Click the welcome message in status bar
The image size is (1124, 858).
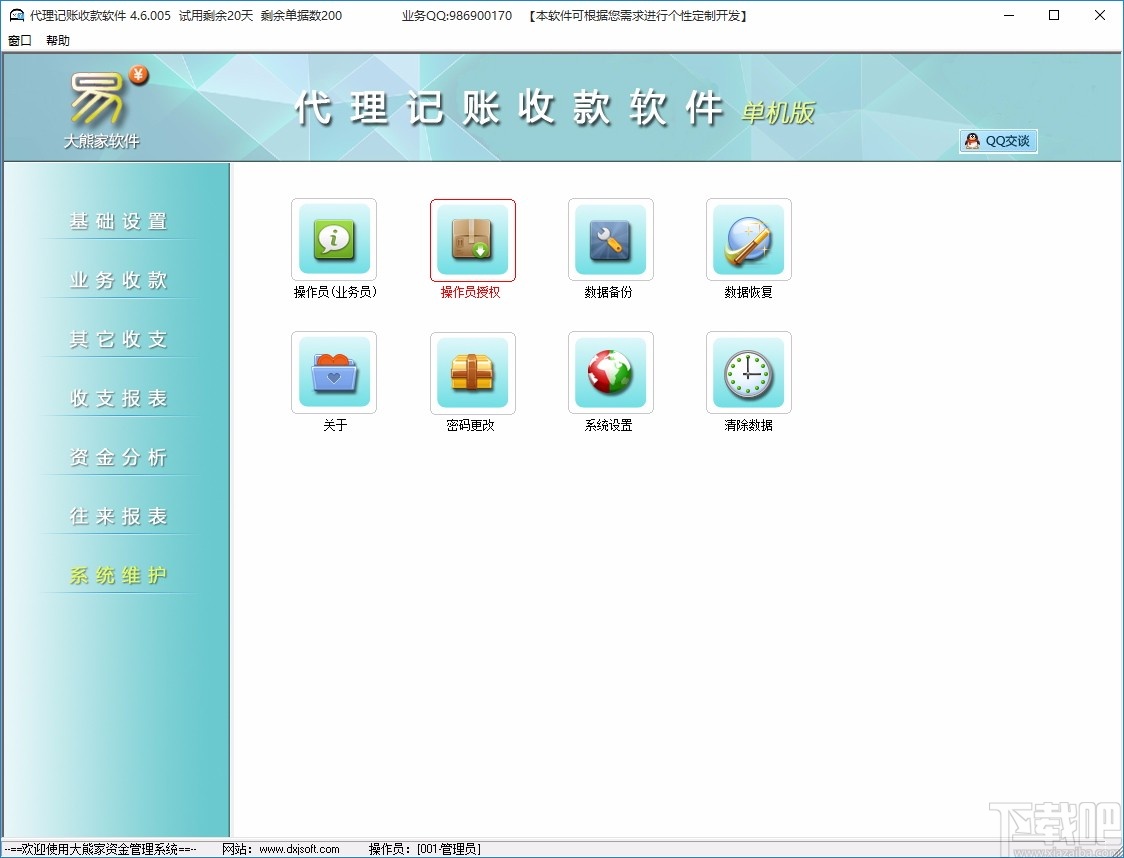[x=100, y=849]
